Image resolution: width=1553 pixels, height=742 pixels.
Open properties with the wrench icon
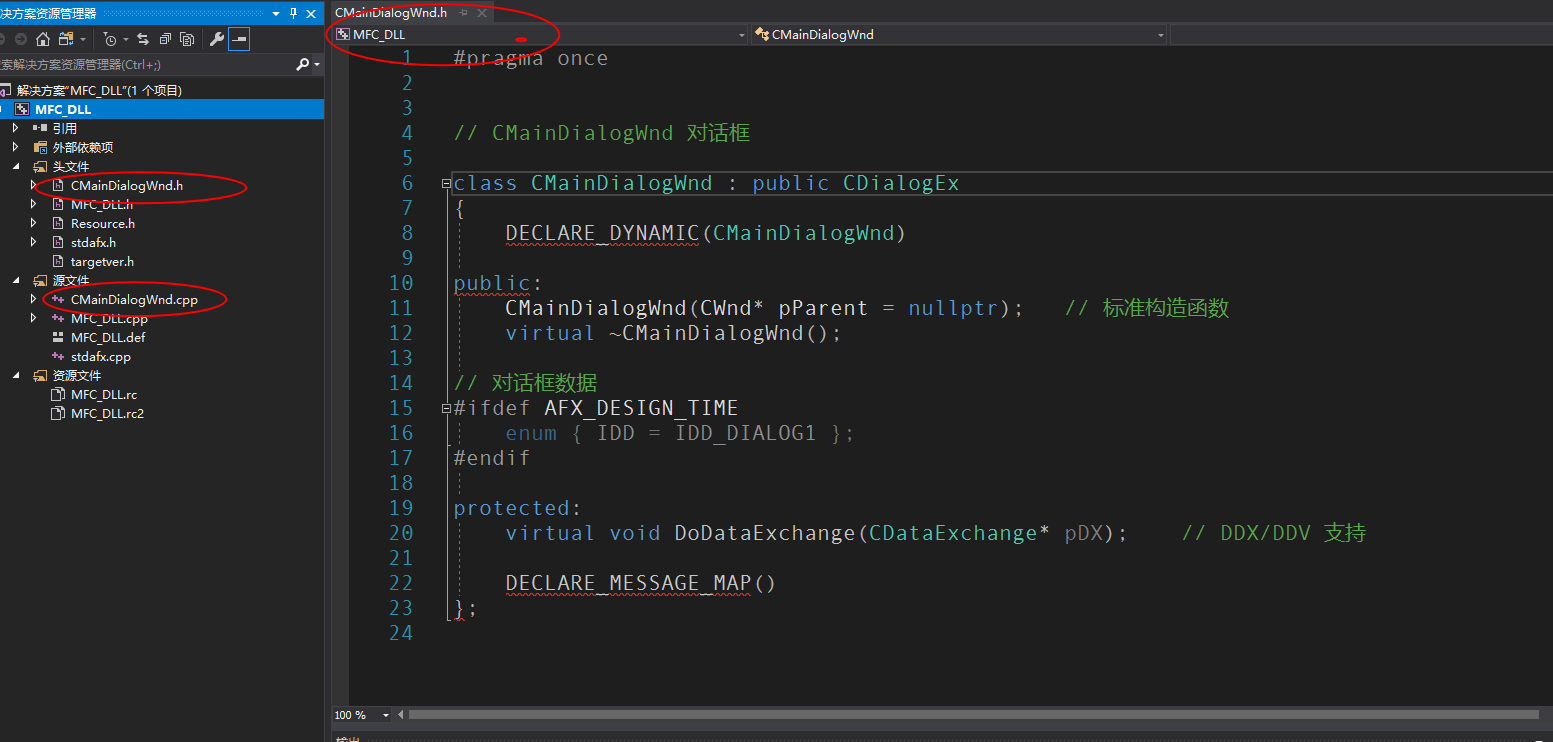pyautogui.click(x=216, y=39)
